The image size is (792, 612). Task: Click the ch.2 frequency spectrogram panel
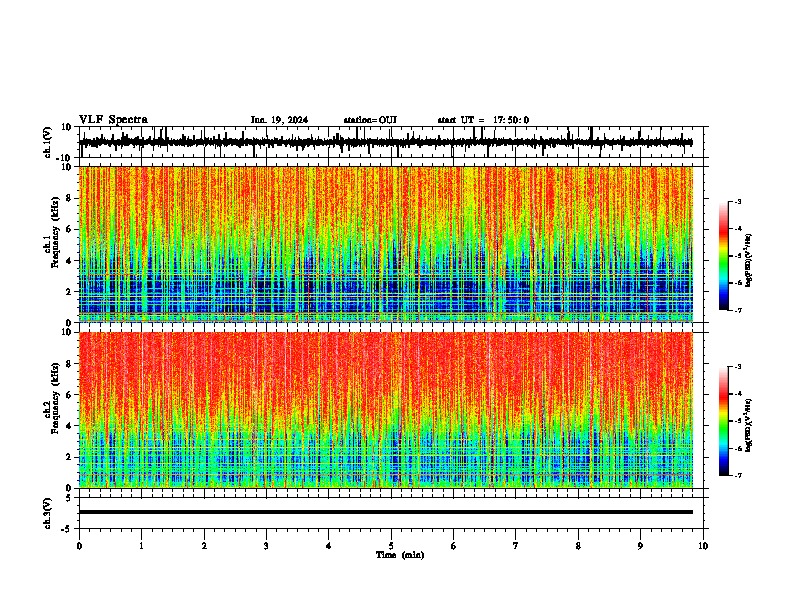386,410
